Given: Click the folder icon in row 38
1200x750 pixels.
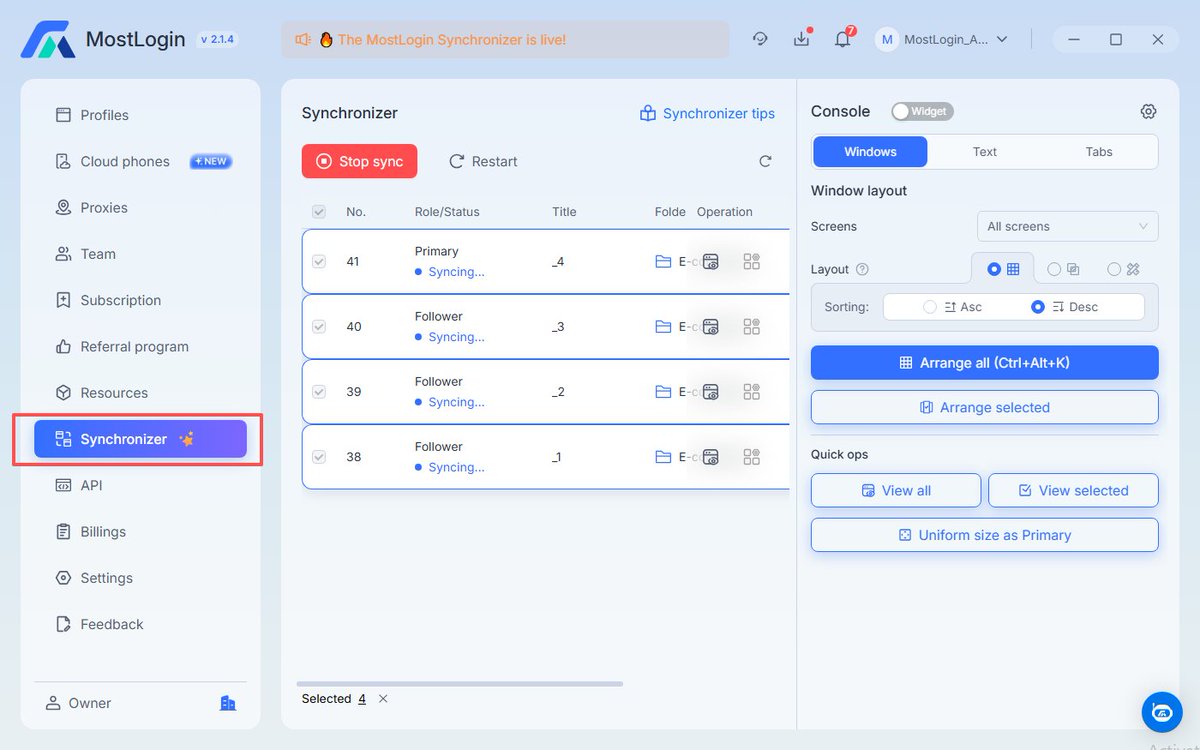Looking at the screenshot, I should click(663, 456).
